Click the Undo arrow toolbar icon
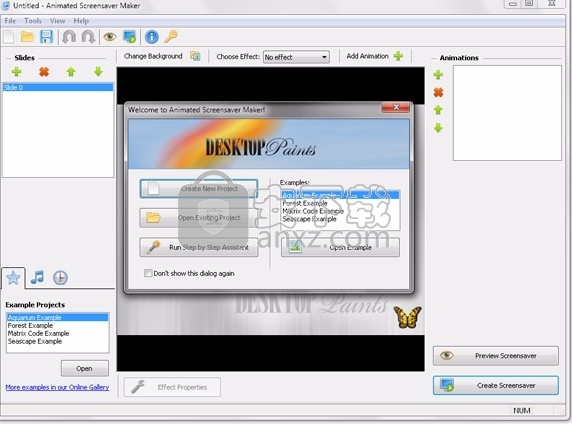This screenshot has width=572, height=424. (69, 37)
